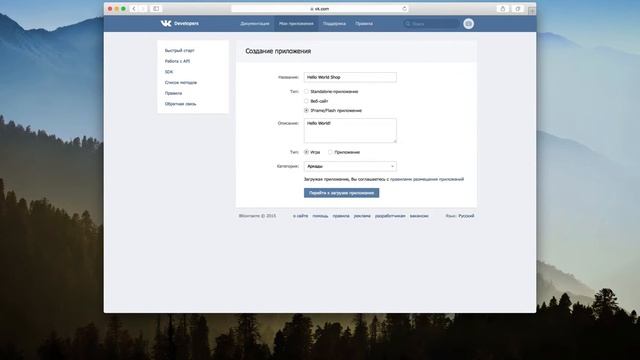Select the Веб-сайт radio option
Viewport: 640px width, 360px height.
pos(306,101)
